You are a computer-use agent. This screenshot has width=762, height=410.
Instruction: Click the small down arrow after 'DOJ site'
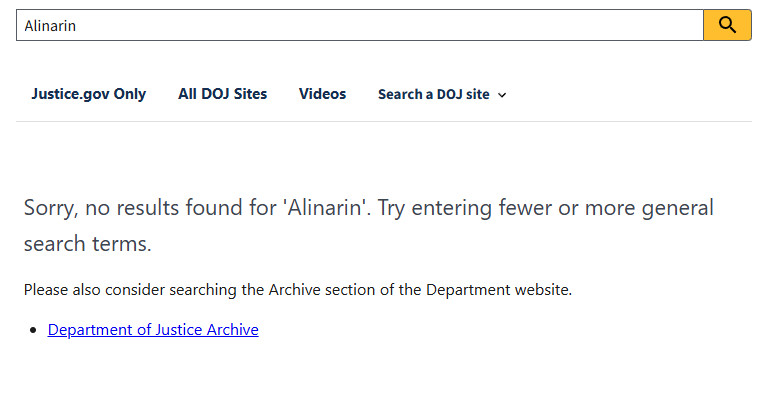click(x=502, y=95)
